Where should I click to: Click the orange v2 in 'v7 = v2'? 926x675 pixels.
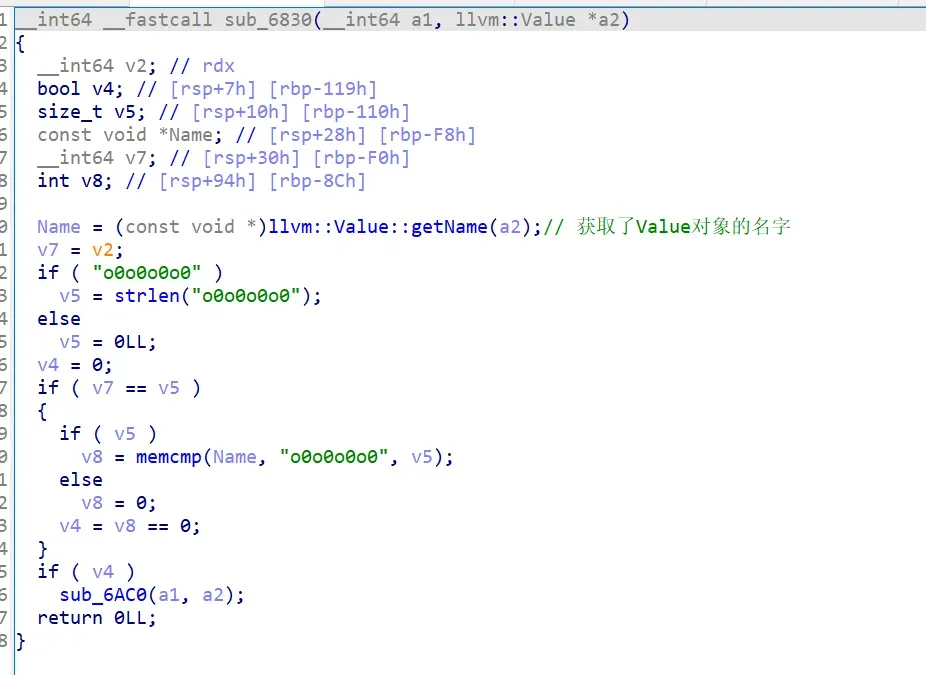pos(103,250)
